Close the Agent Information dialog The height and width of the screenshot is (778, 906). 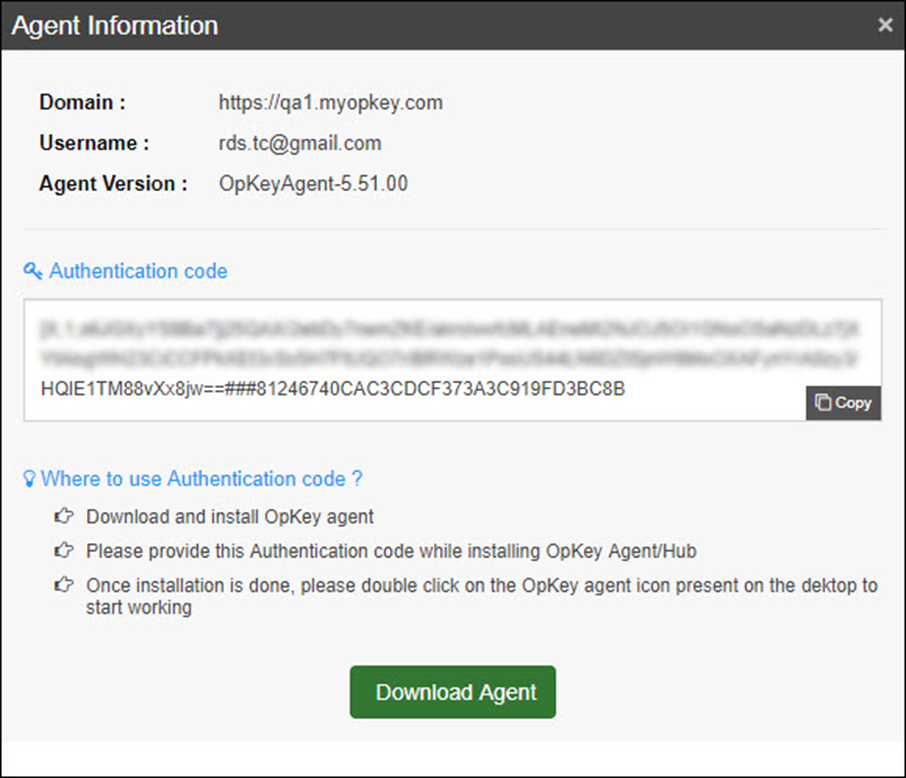point(885,25)
